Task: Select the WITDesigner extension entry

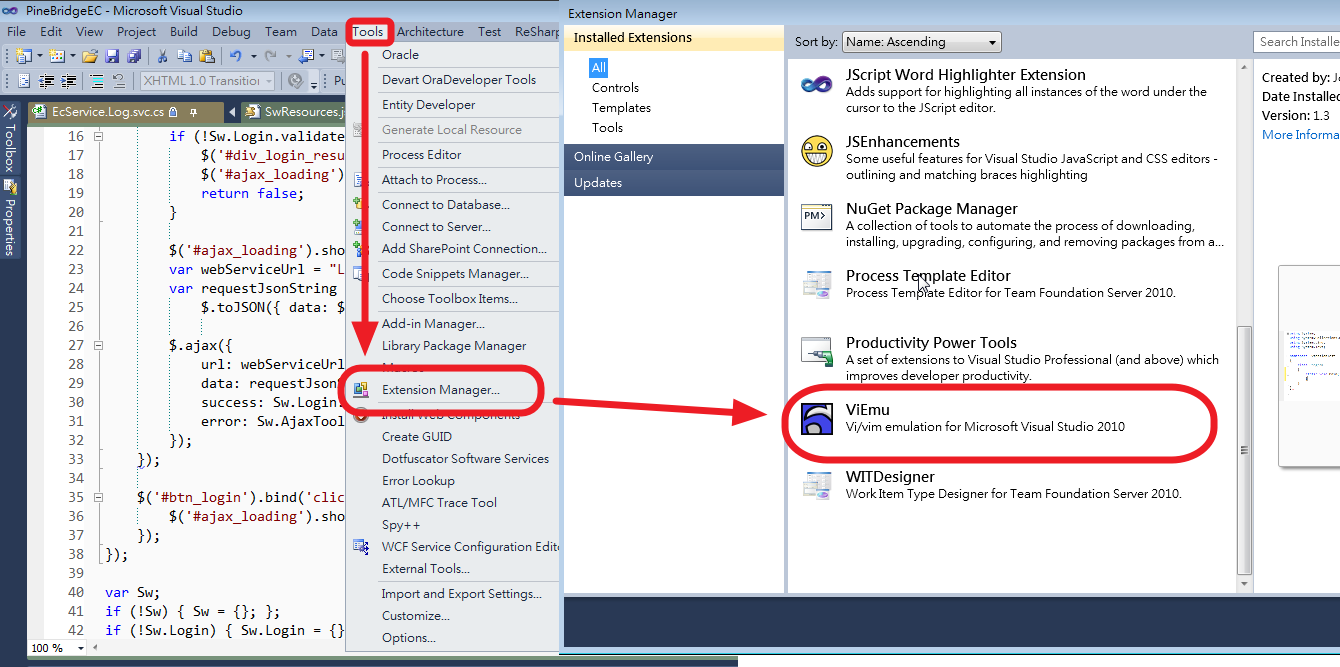Action: [1010, 485]
